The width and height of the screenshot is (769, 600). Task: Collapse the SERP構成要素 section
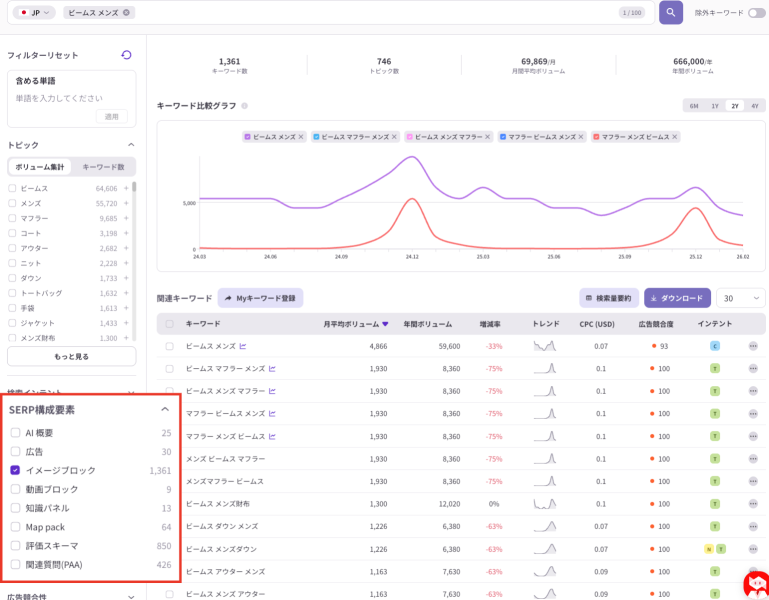click(165, 409)
